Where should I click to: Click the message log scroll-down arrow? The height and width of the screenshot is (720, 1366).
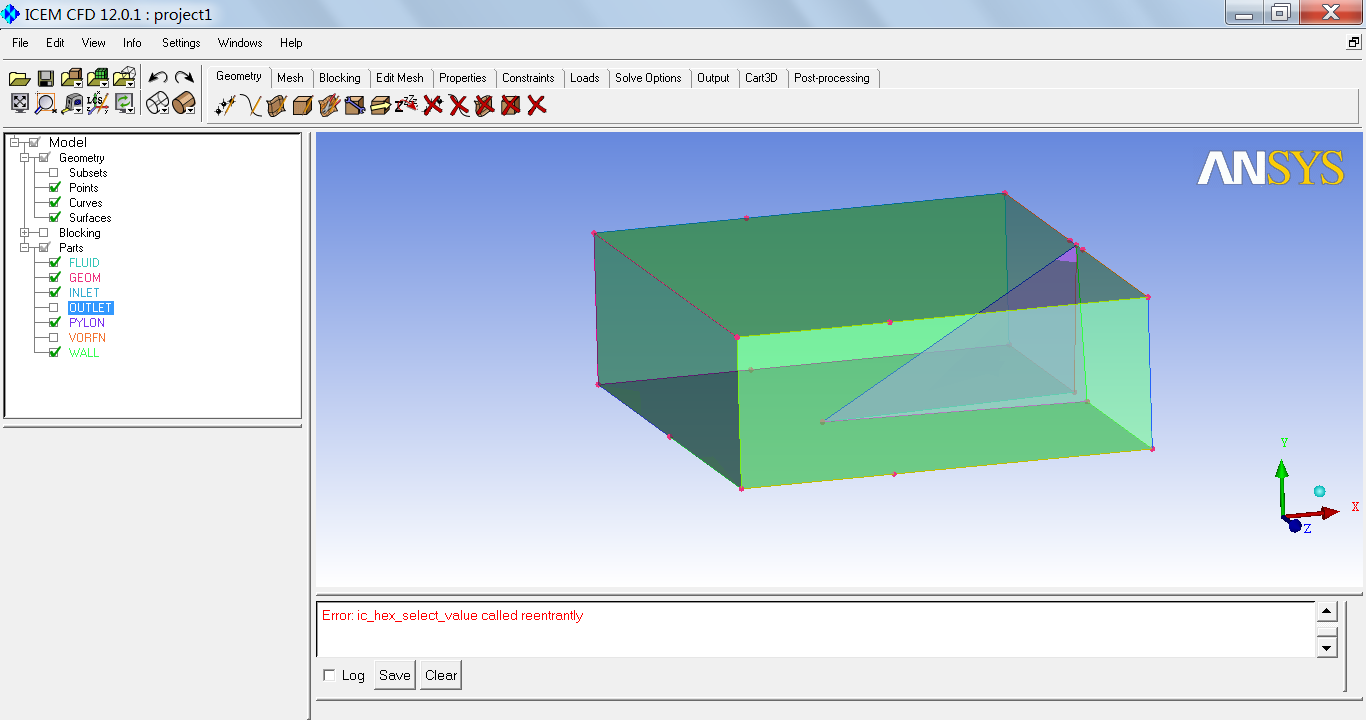click(x=1327, y=647)
